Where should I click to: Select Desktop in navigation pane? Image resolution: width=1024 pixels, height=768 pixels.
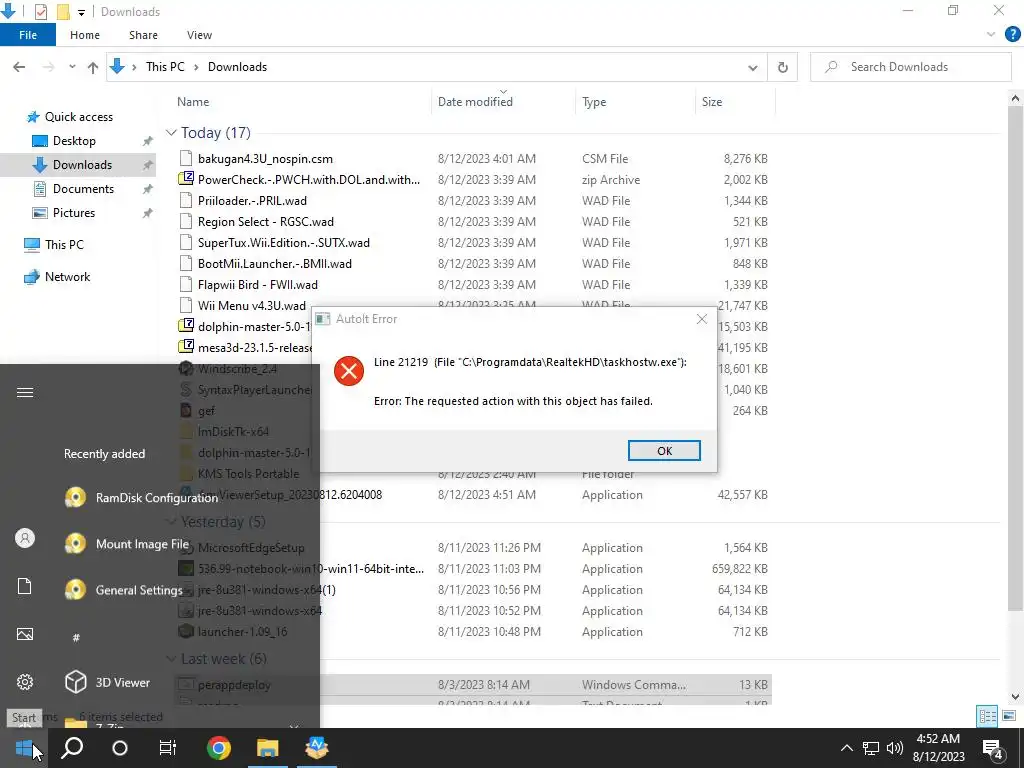(74, 141)
